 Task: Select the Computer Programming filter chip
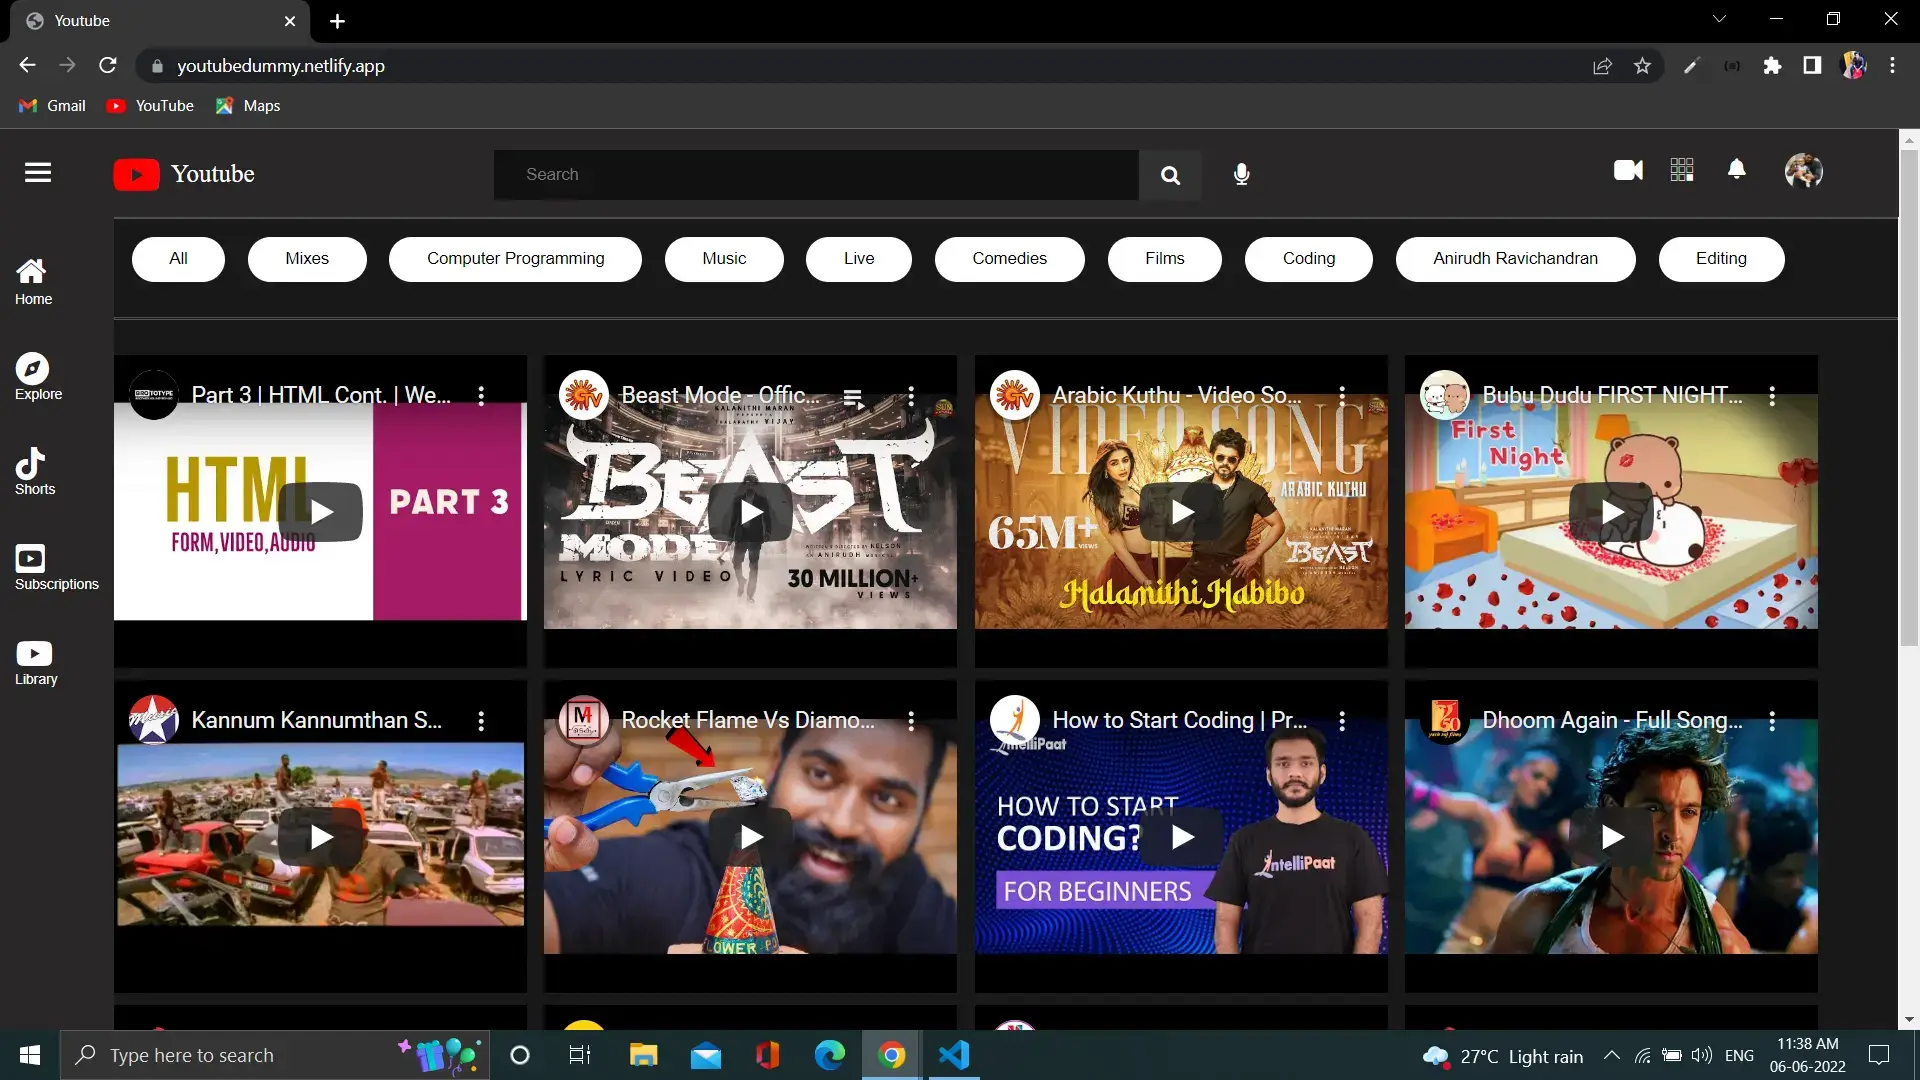515,259
